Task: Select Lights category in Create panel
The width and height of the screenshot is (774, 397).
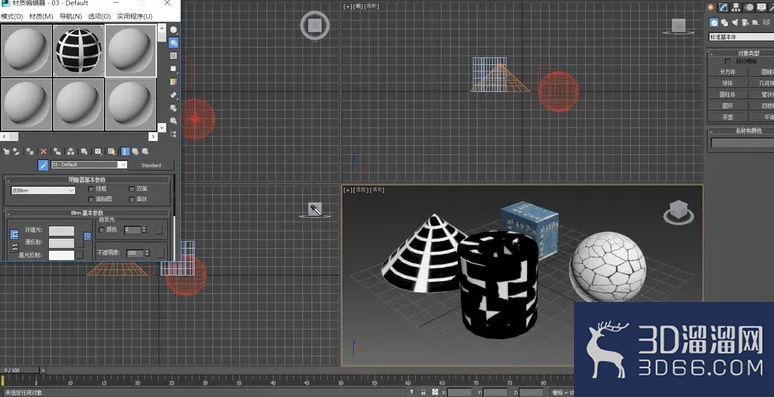Action: 735,22
